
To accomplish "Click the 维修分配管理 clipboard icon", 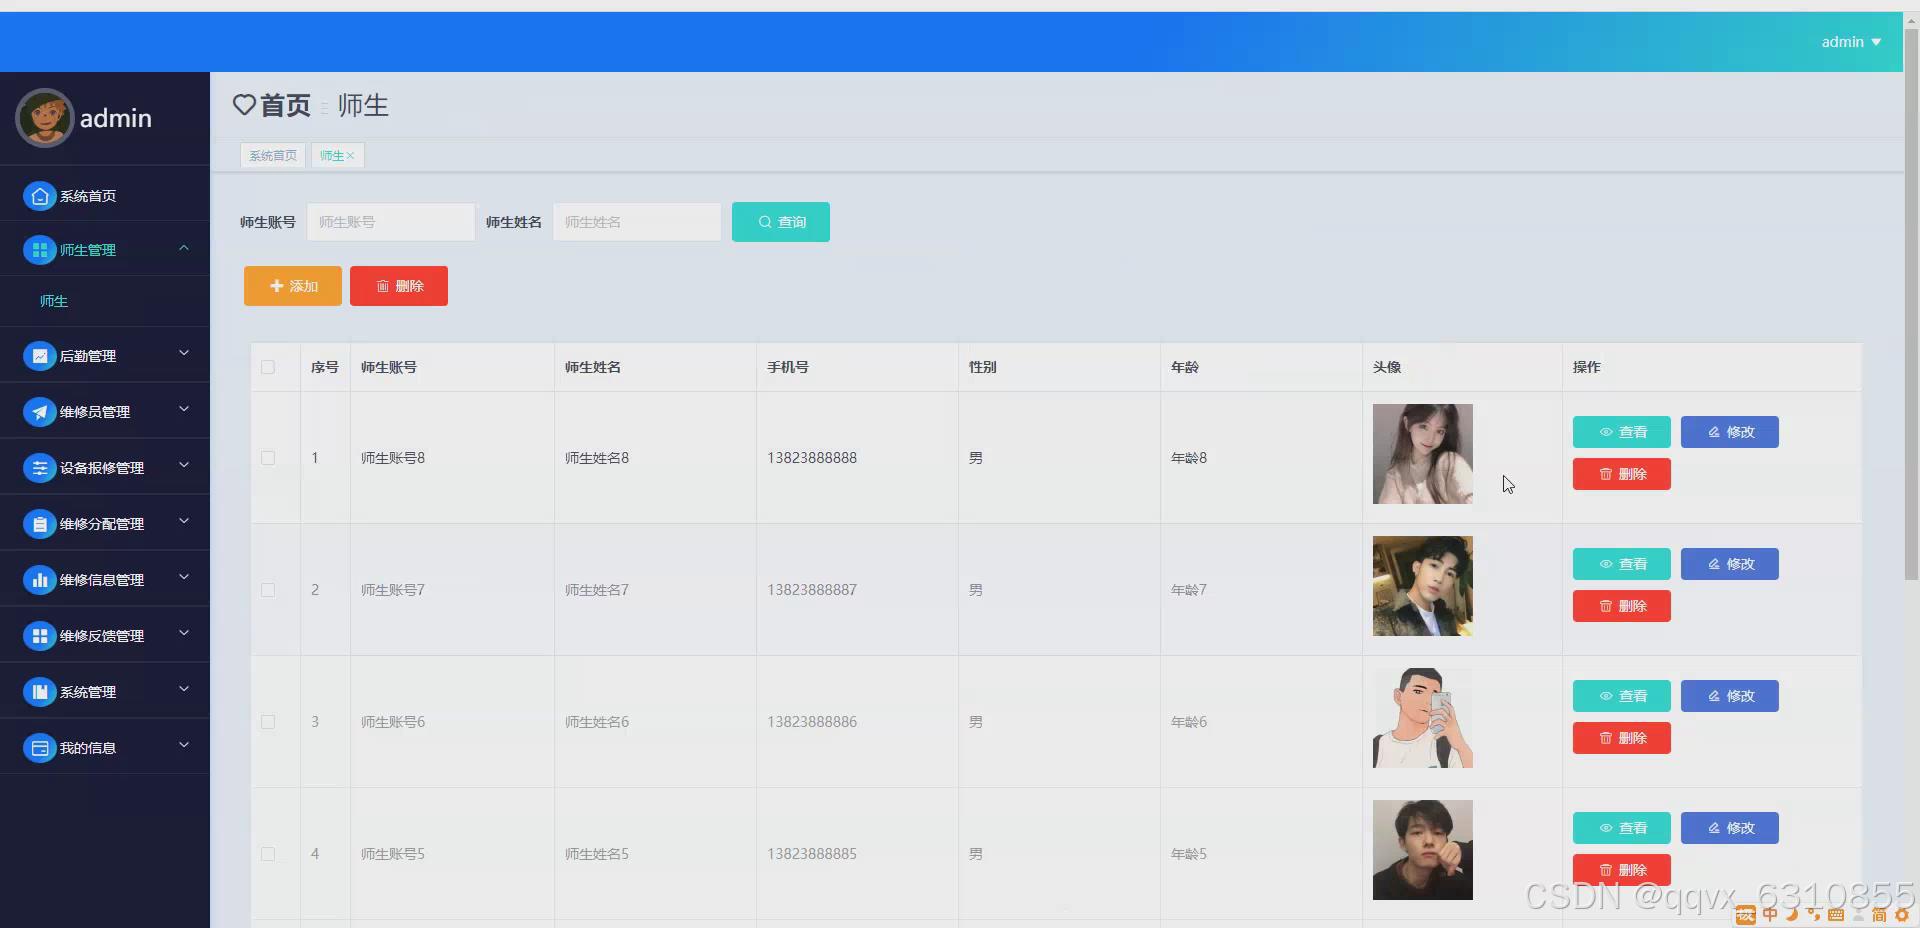I will coord(39,524).
